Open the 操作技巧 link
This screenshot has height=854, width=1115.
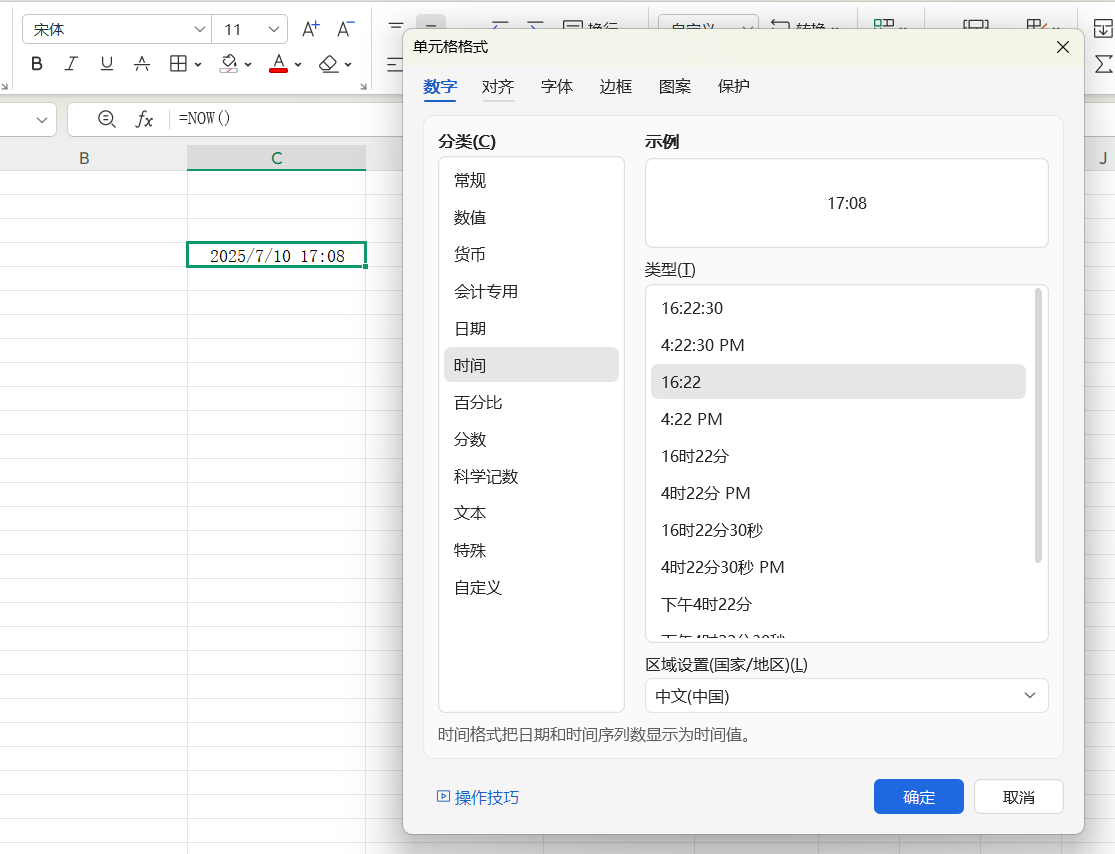click(486, 796)
